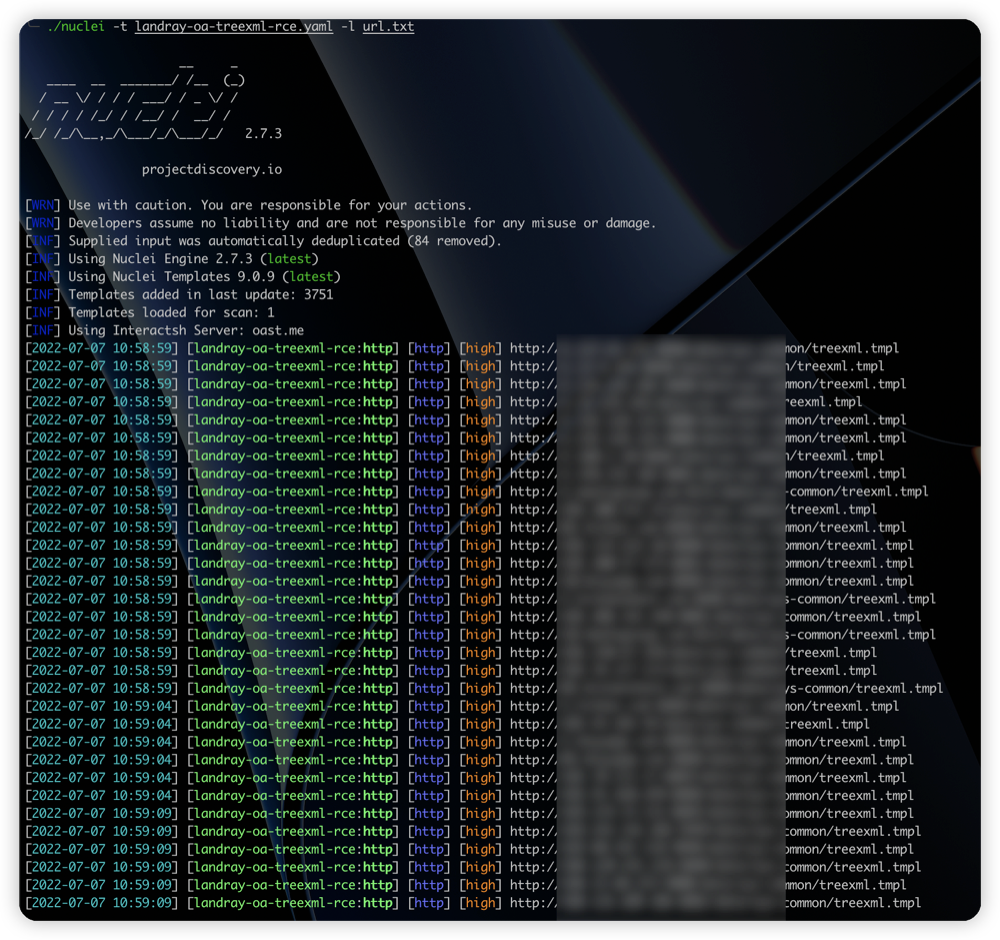
Task: Click the underlined landray-oa-treexml-rce.yaml argument
Action: [233, 26]
